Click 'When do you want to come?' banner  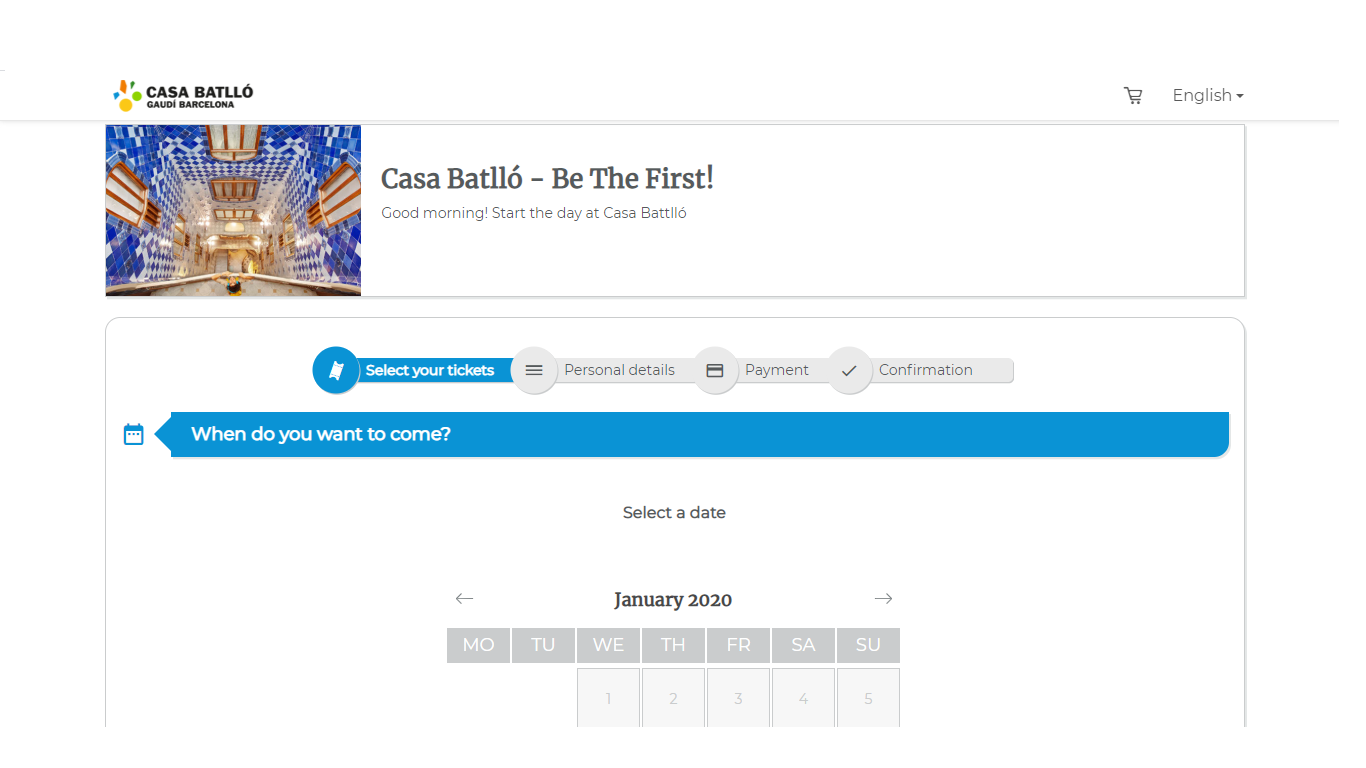pyautogui.click(x=699, y=434)
